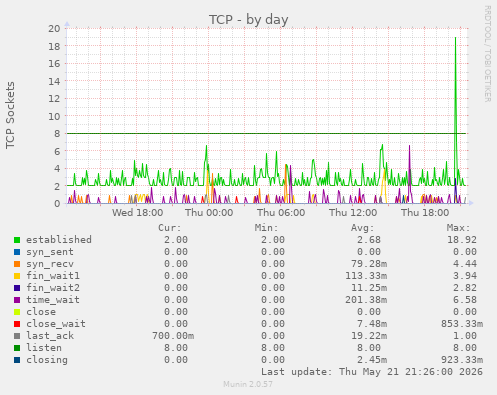Select the "time_wait" legend label
This screenshot has height=395, width=497.
[53, 300]
